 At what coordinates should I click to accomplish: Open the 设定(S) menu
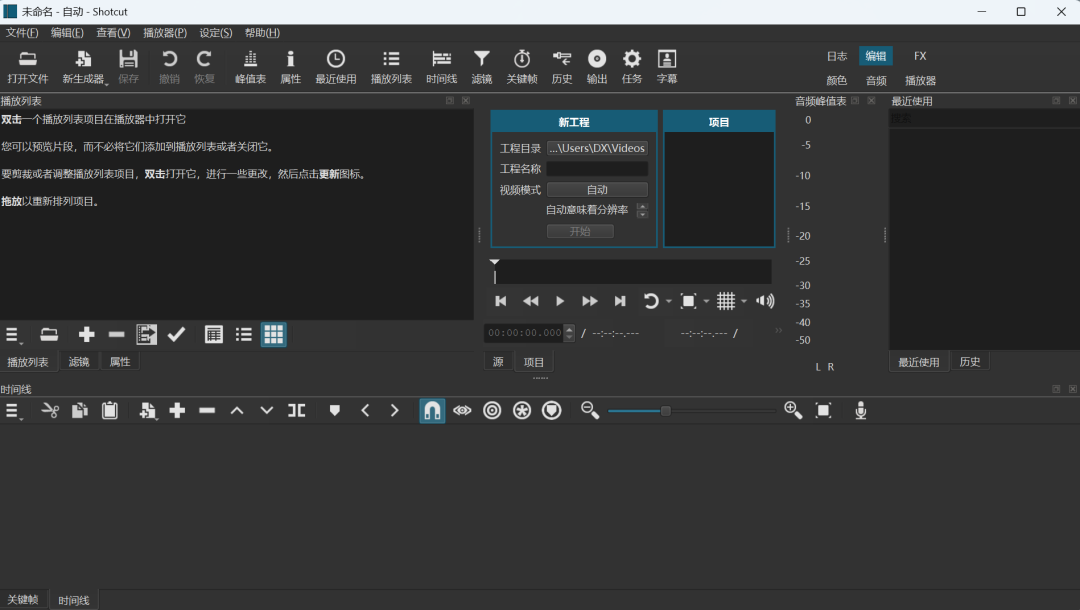click(216, 33)
